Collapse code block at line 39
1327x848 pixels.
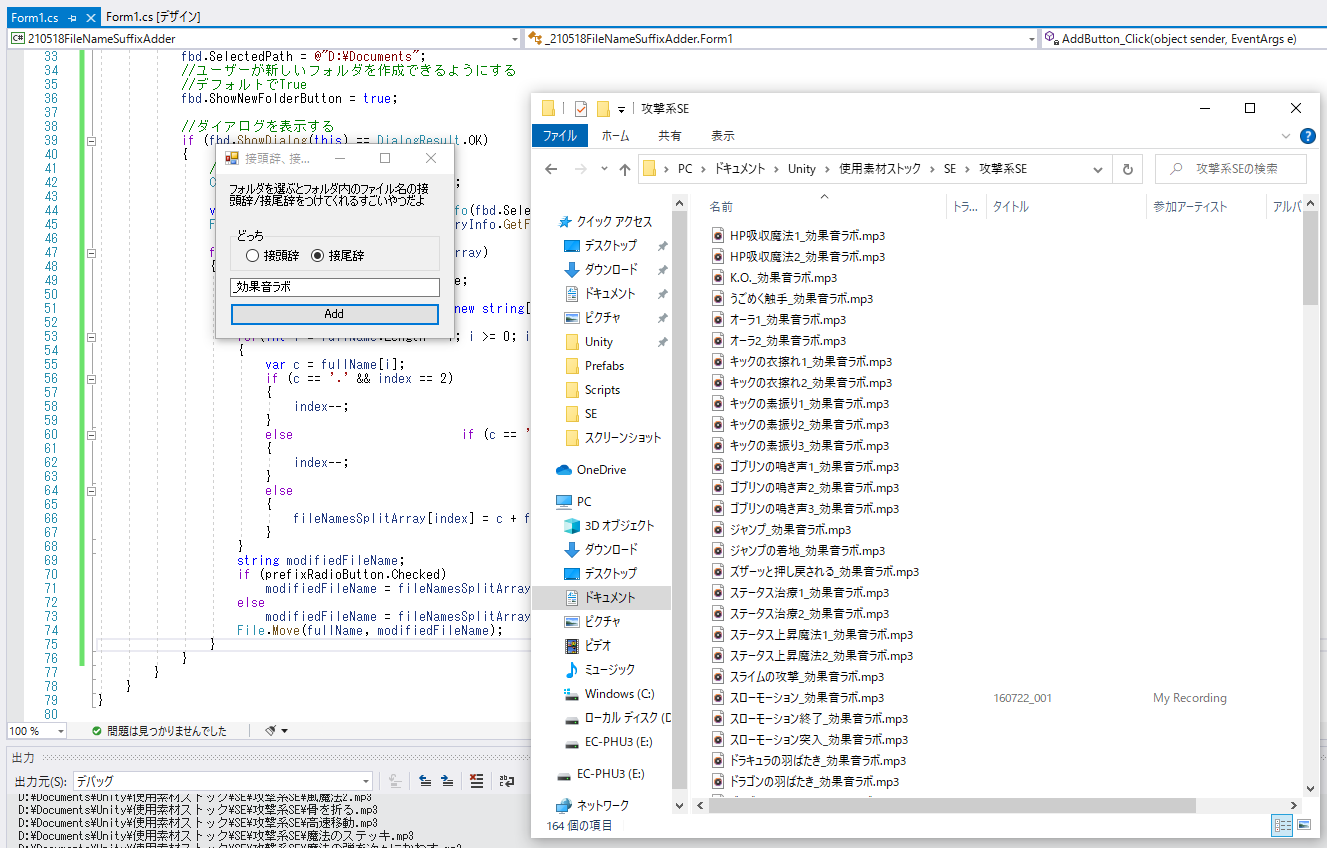91,141
